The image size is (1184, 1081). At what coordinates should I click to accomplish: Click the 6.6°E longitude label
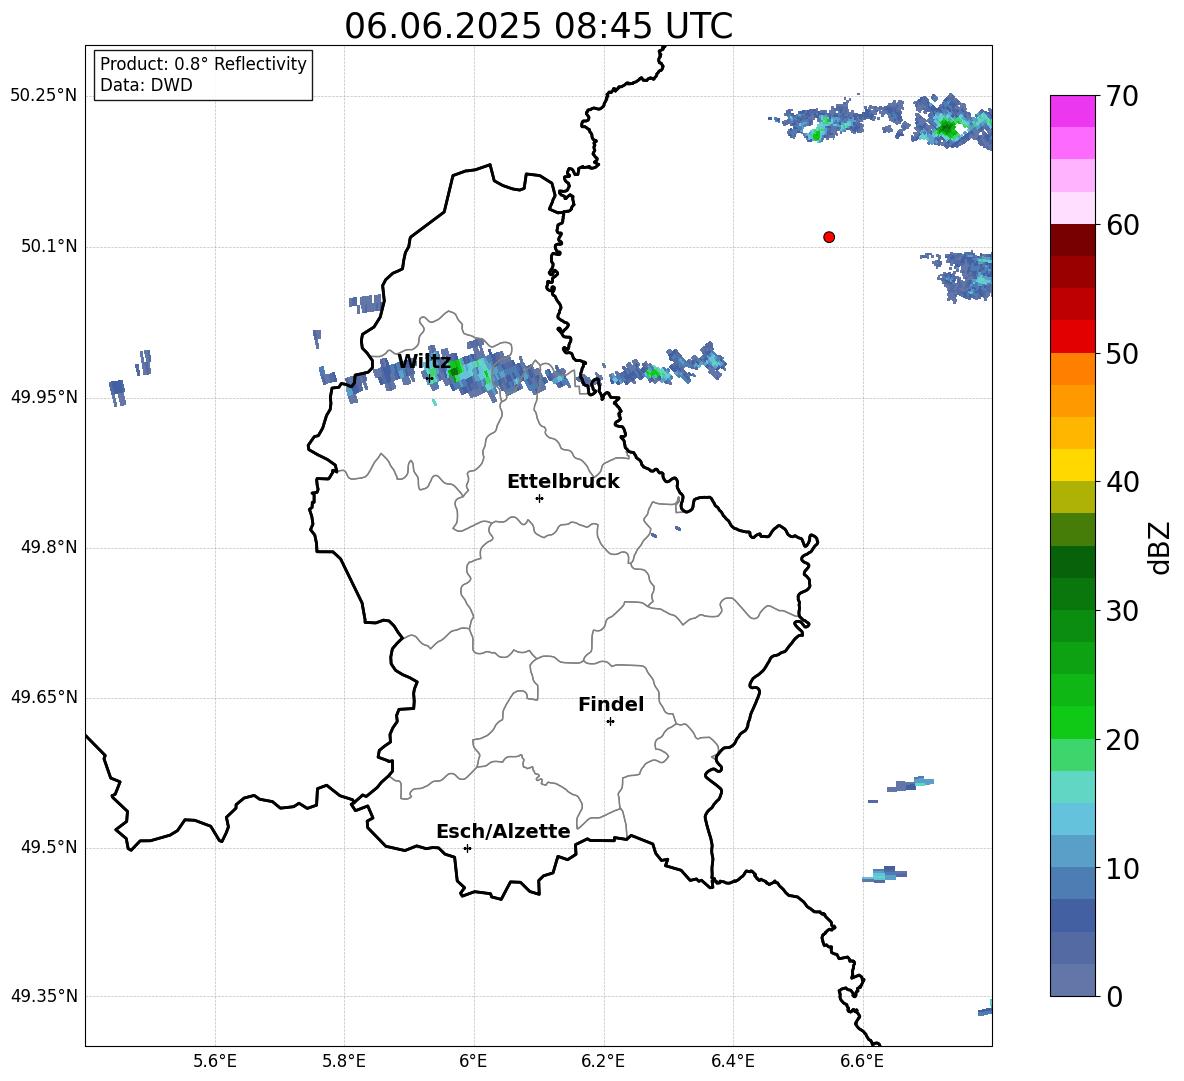tap(862, 1061)
